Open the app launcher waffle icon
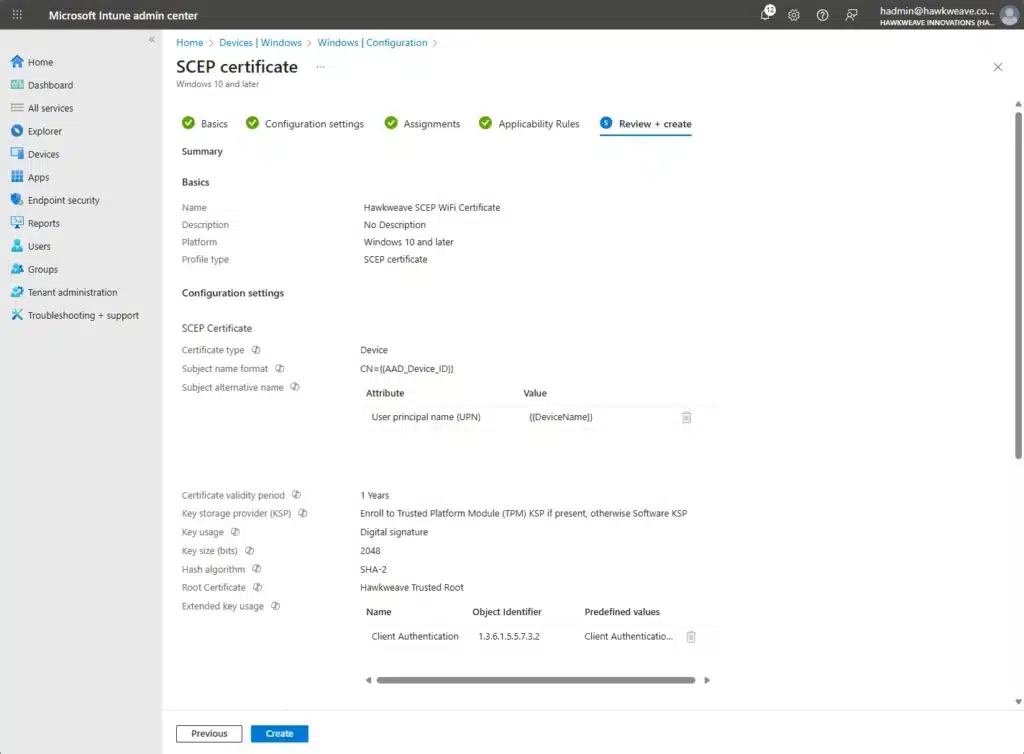1024x754 pixels. [17, 15]
